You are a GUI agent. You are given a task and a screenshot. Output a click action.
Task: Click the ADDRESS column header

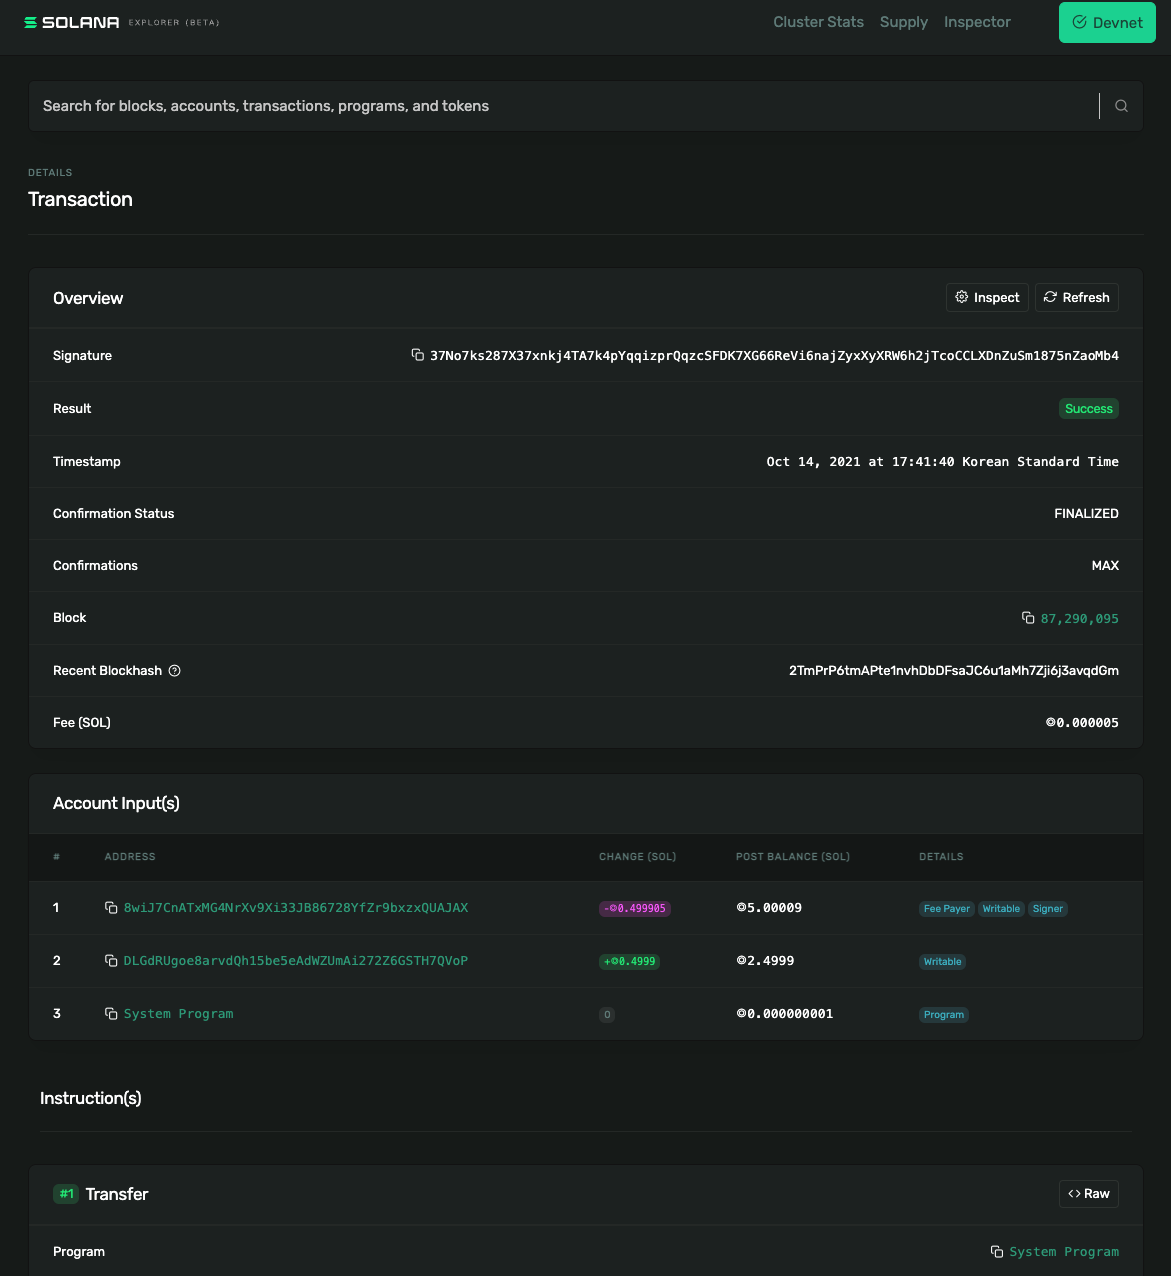pos(130,857)
